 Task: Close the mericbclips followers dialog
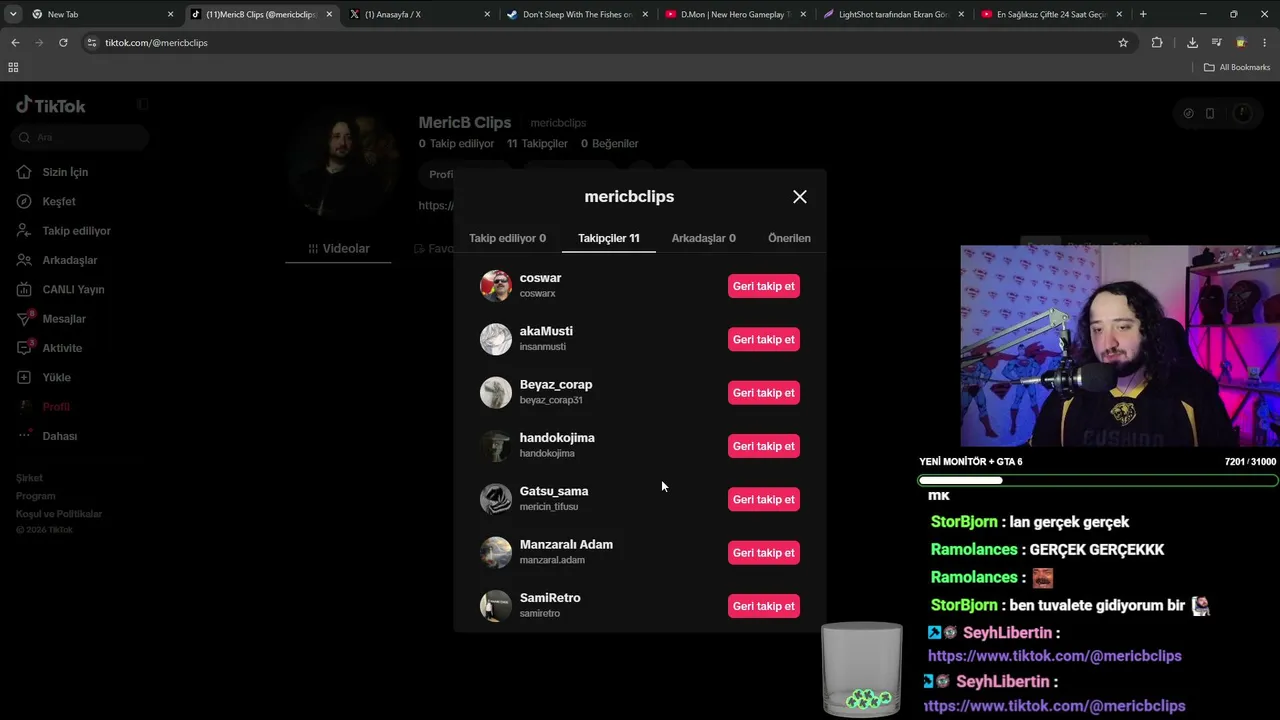[x=800, y=197]
